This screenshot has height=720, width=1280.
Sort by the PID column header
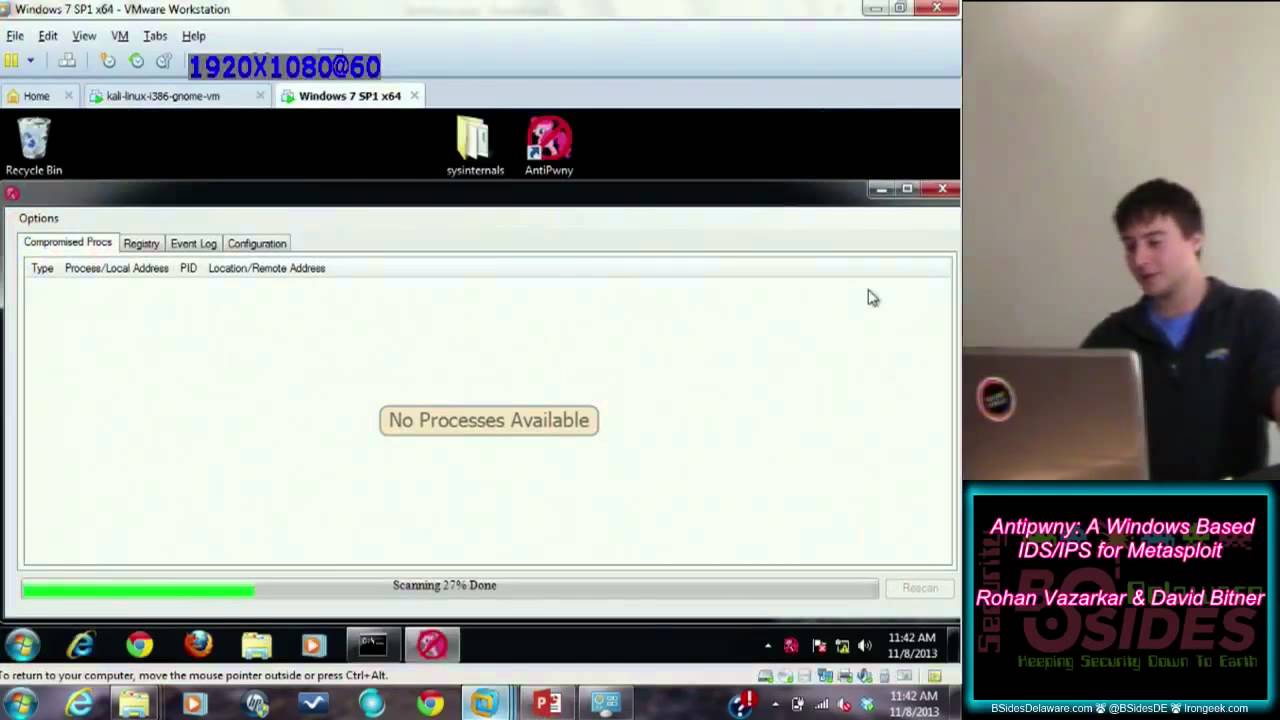[x=188, y=268]
